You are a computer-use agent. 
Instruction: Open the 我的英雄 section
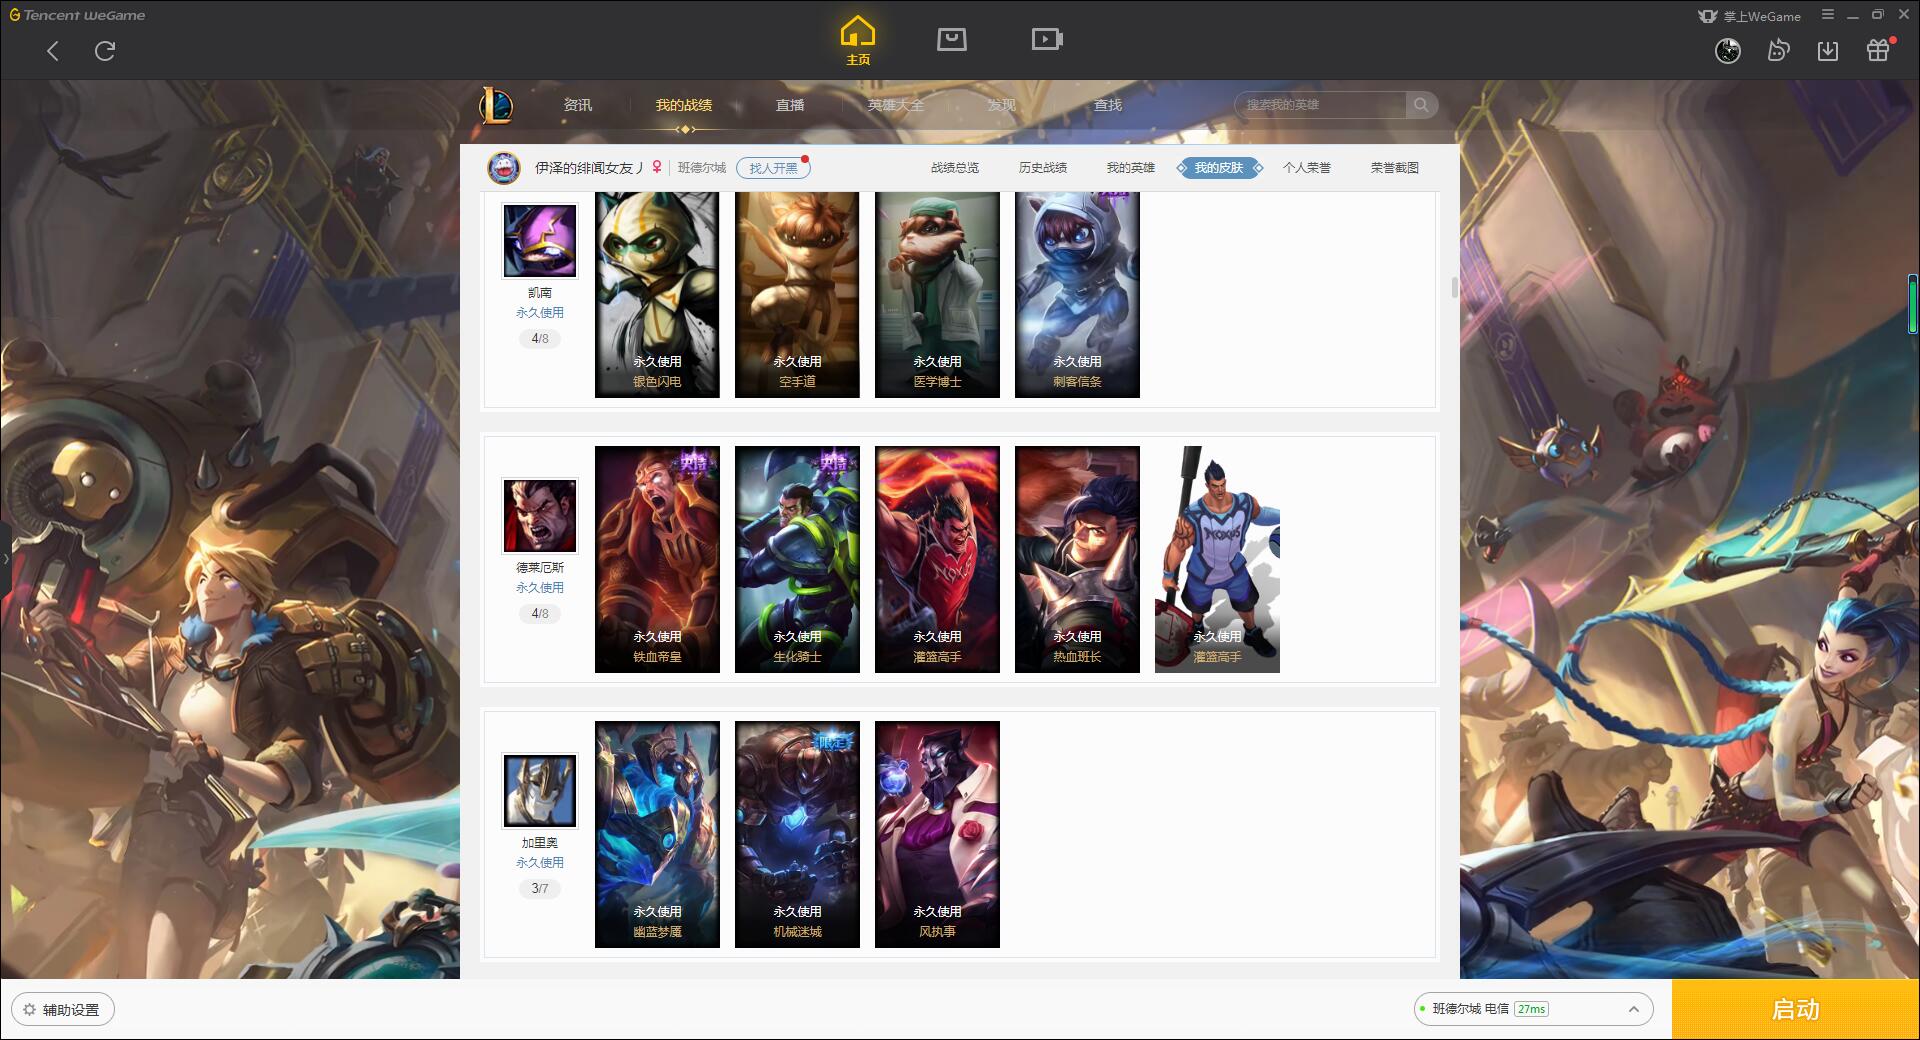coord(1131,168)
